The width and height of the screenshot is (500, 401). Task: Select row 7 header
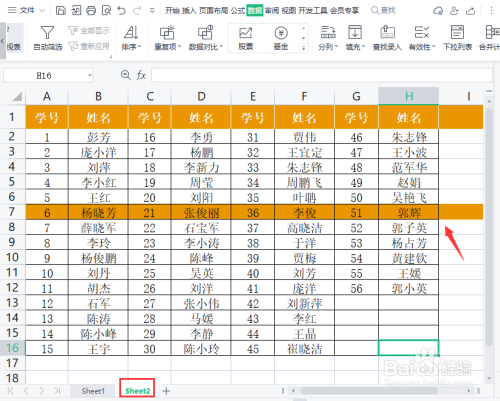coord(12,212)
